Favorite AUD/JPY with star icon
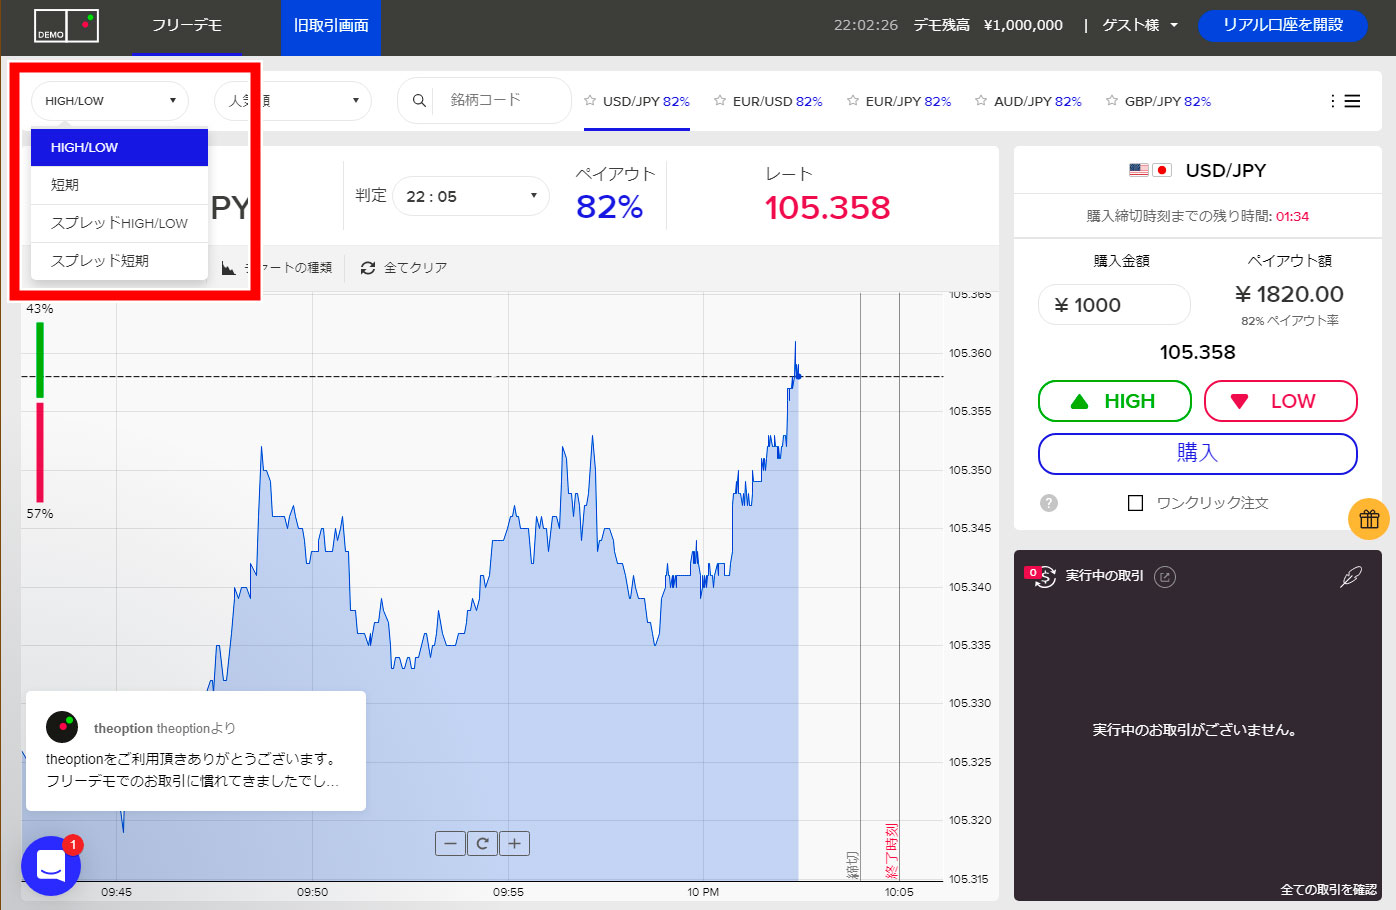The height and width of the screenshot is (910, 1396). click(981, 101)
